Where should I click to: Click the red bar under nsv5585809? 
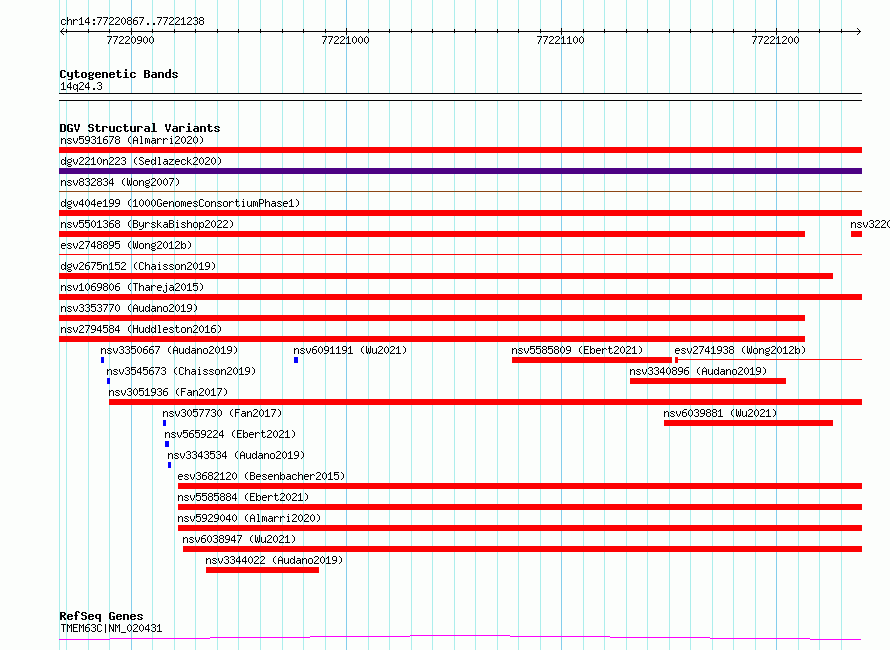tap(591, 360)
